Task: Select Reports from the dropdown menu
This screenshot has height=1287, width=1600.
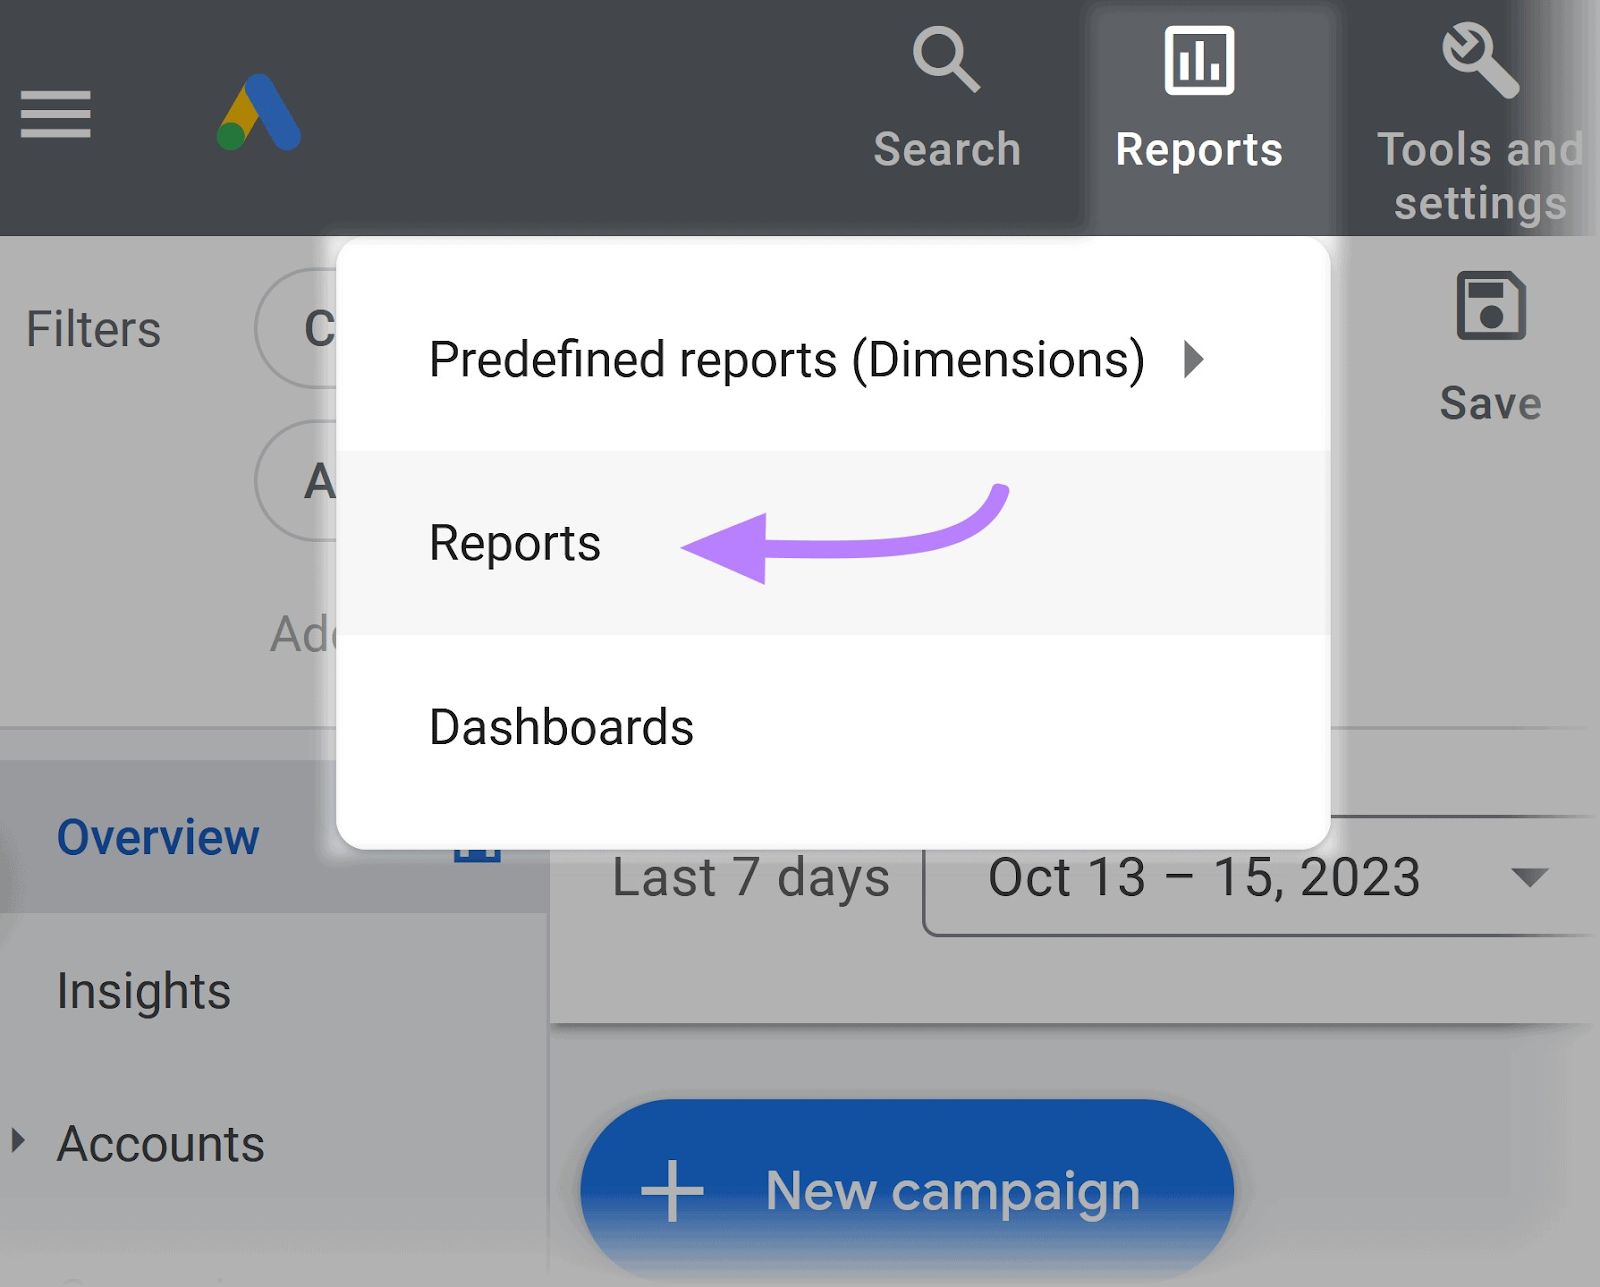Action: [x=514, y=543]
